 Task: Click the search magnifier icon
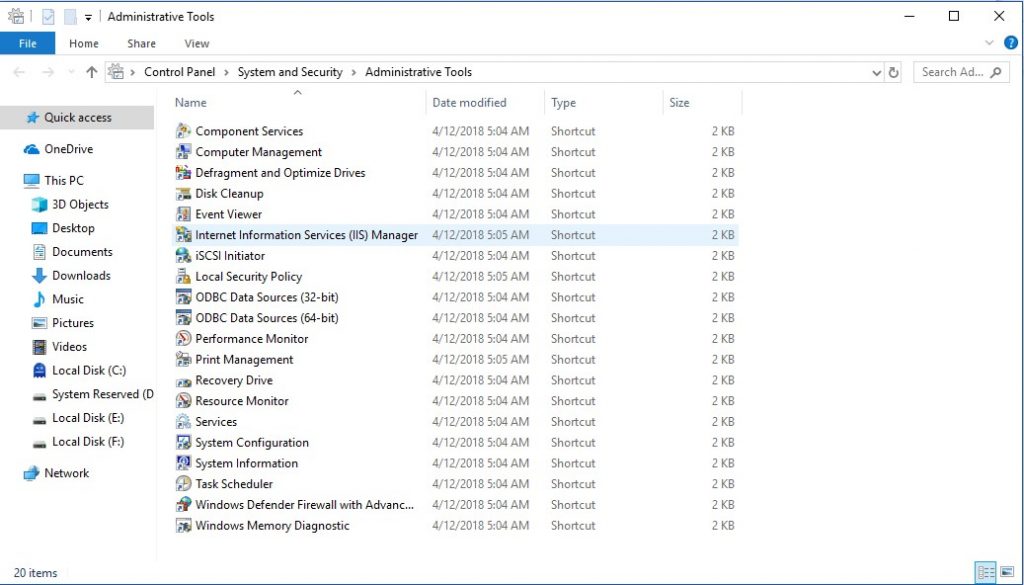(996, 72)
